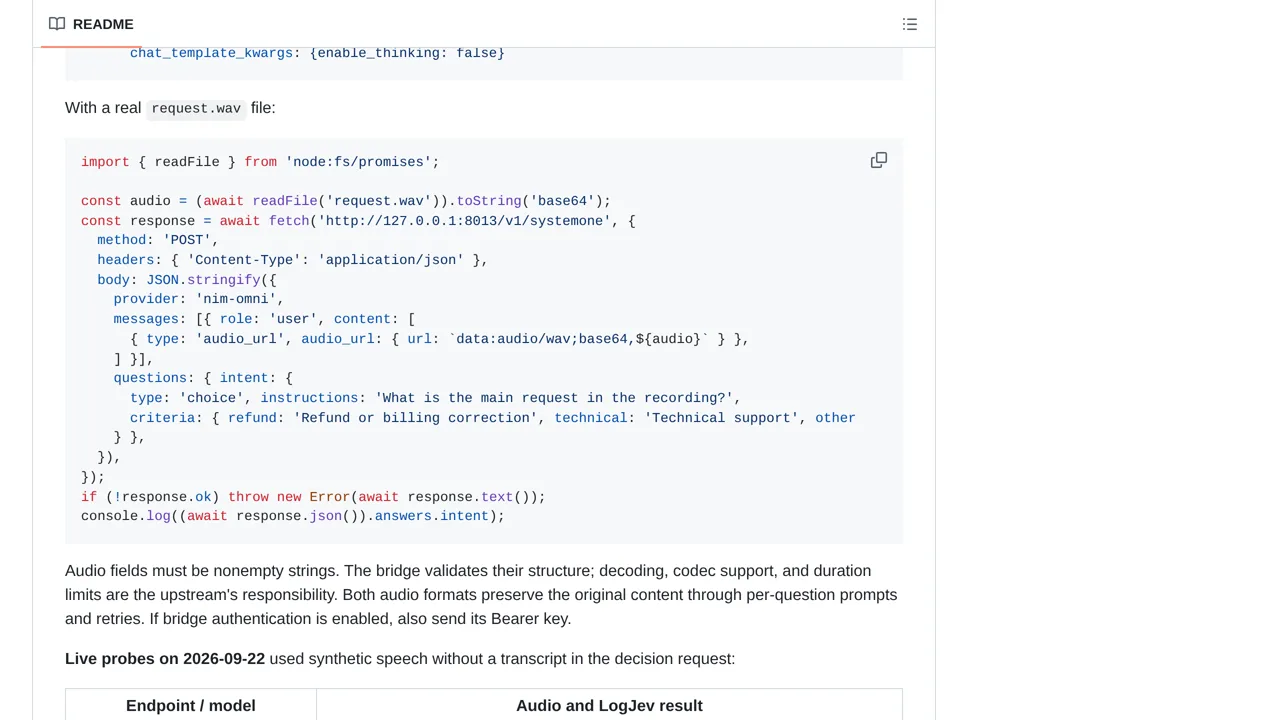Screen dimensions: 1280x720
Task: Click the 'choice' type value
Action: [x=211, y=398]
